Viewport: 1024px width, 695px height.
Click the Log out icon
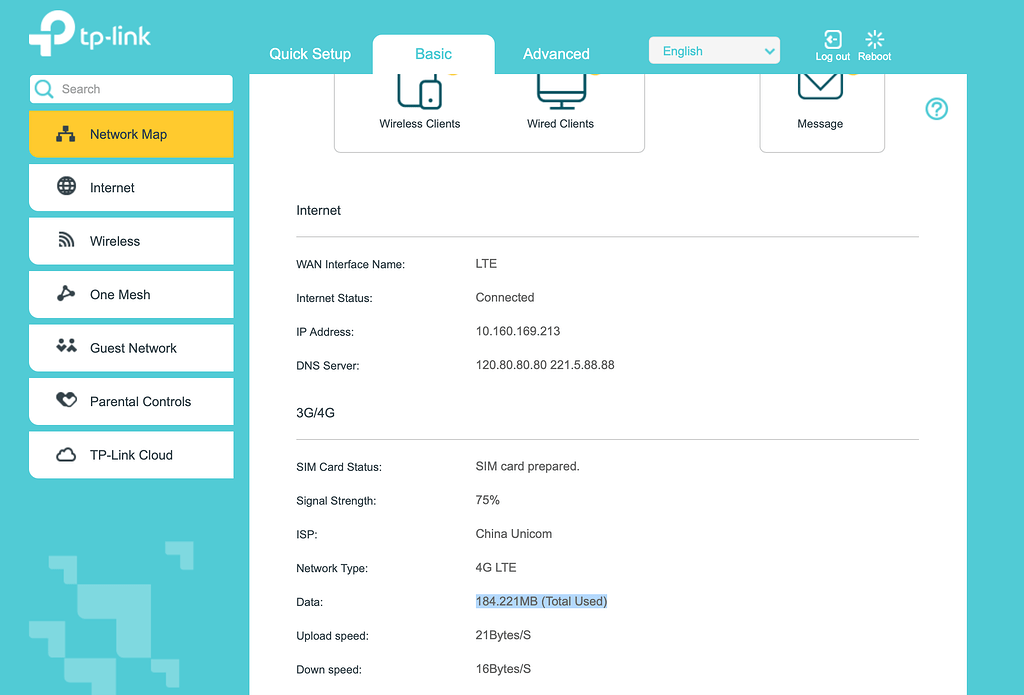(832, 41)
